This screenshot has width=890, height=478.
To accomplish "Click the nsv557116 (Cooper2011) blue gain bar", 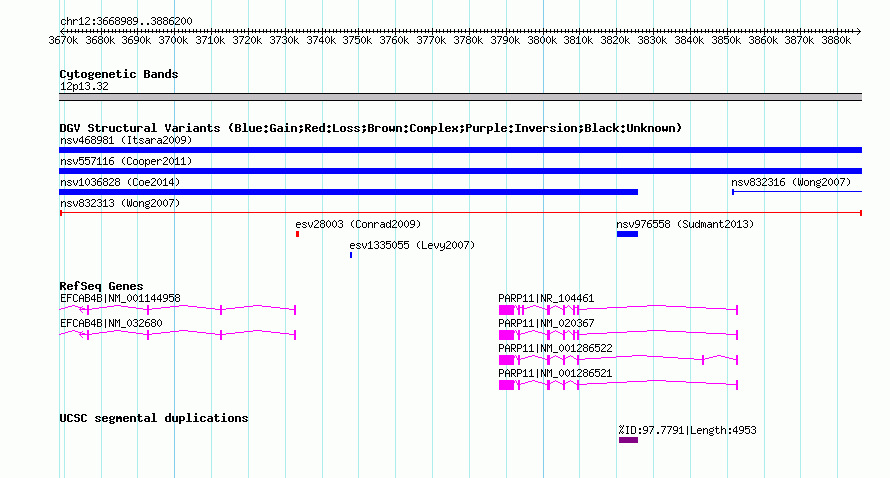I will [460, 171].
